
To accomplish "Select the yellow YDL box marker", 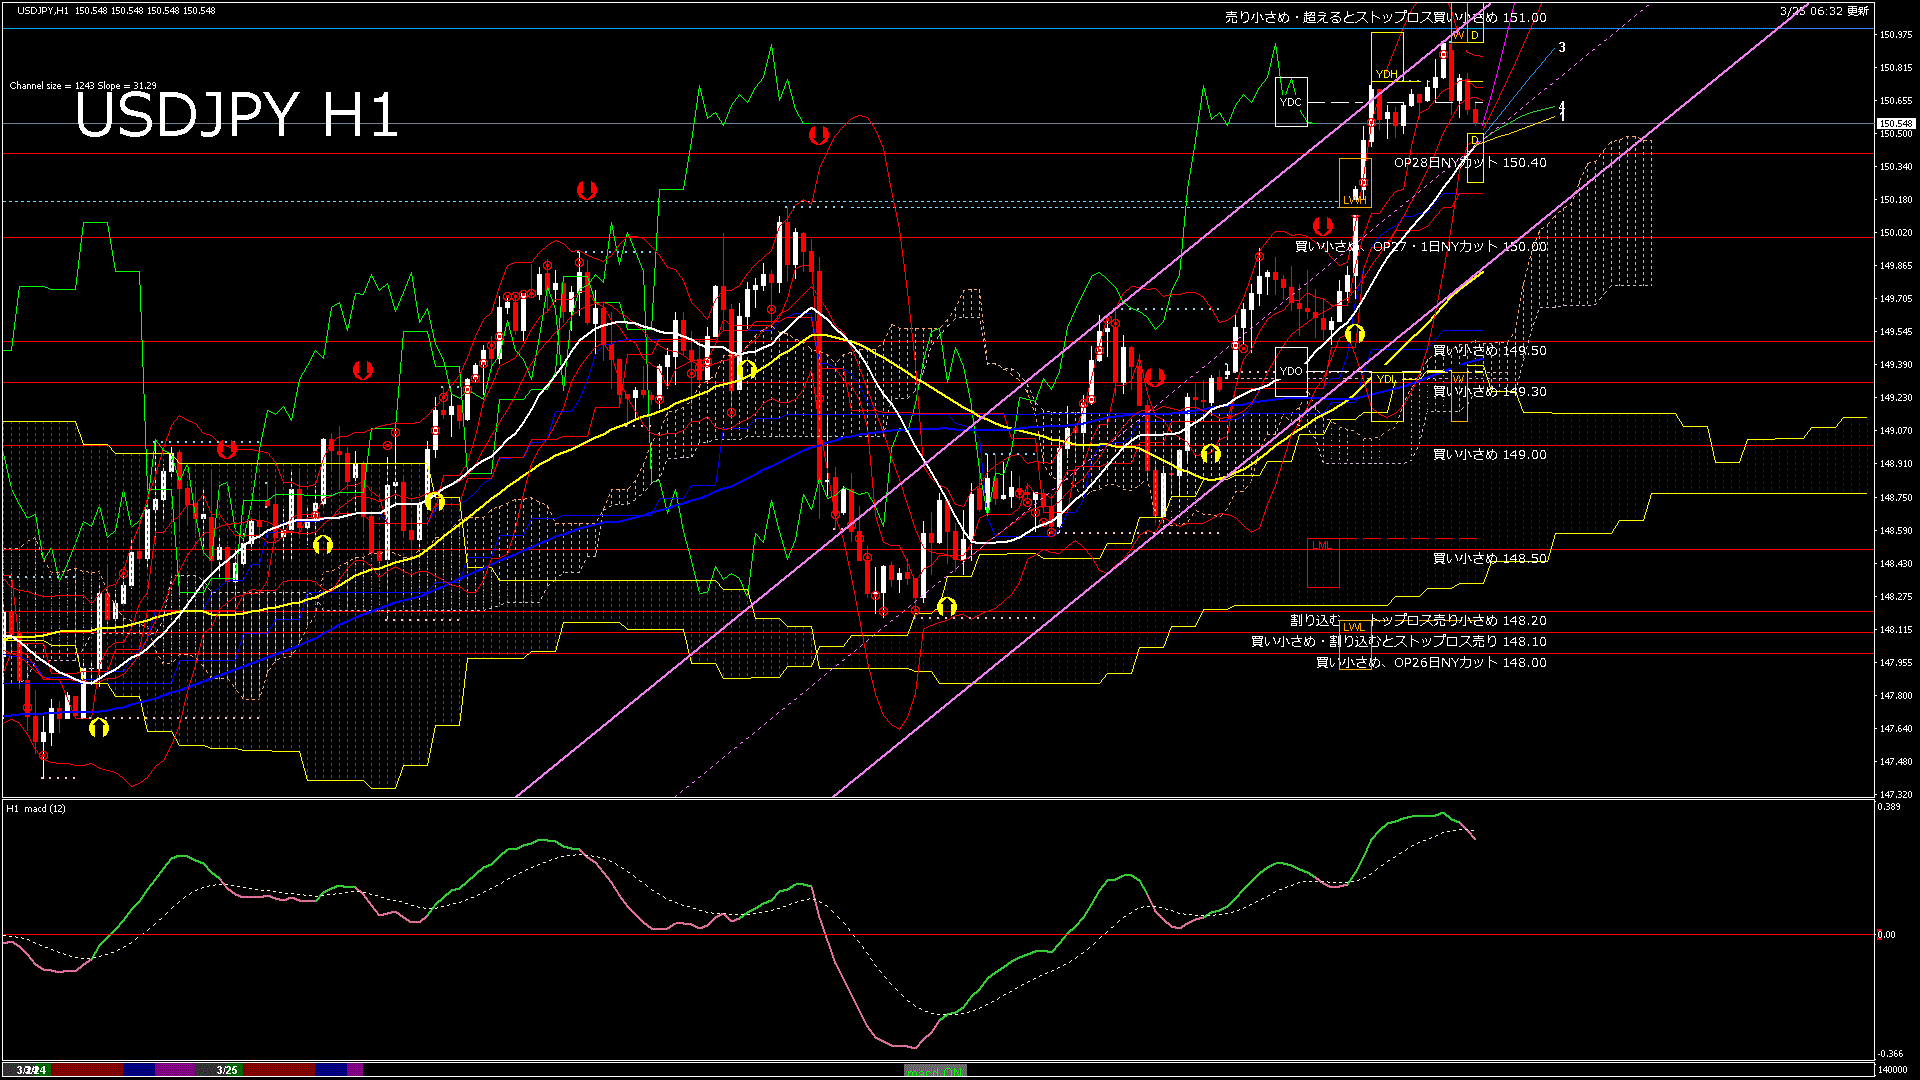I will [x=1386, y=395].
